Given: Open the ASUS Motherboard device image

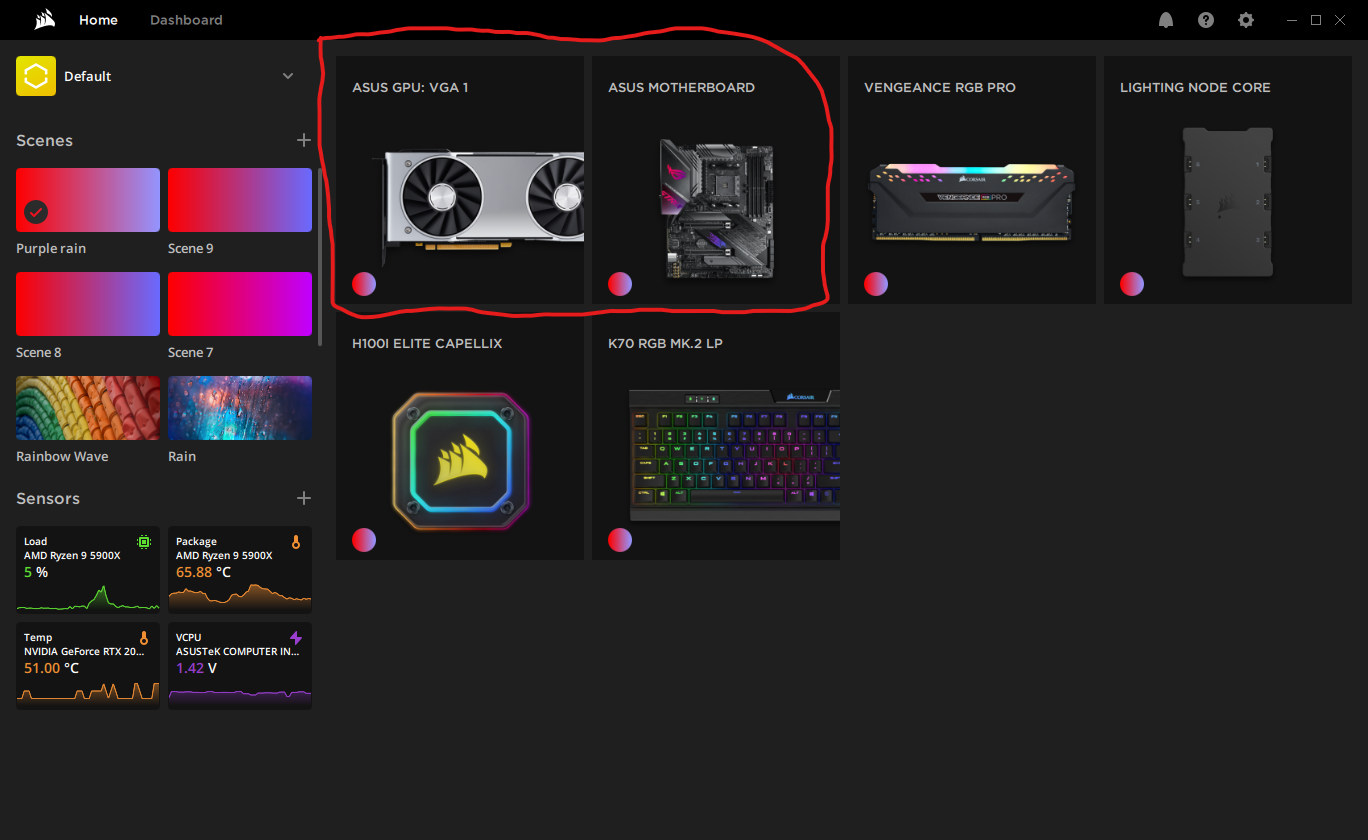Looking at the screenshot, I should (x=716, y=208).
